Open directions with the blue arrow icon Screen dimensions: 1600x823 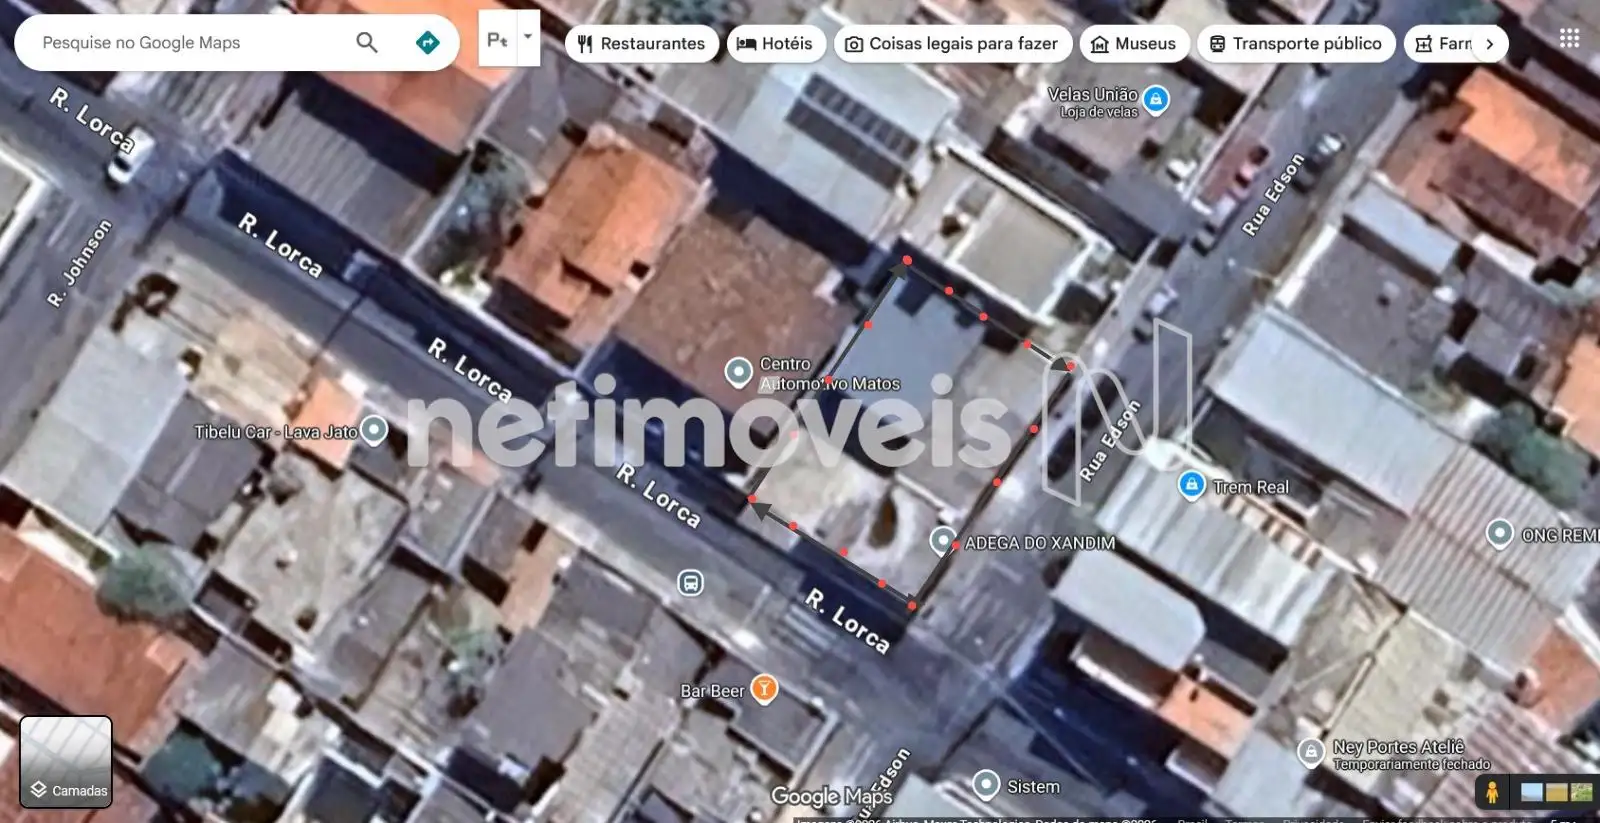click(x=427, y=42)
